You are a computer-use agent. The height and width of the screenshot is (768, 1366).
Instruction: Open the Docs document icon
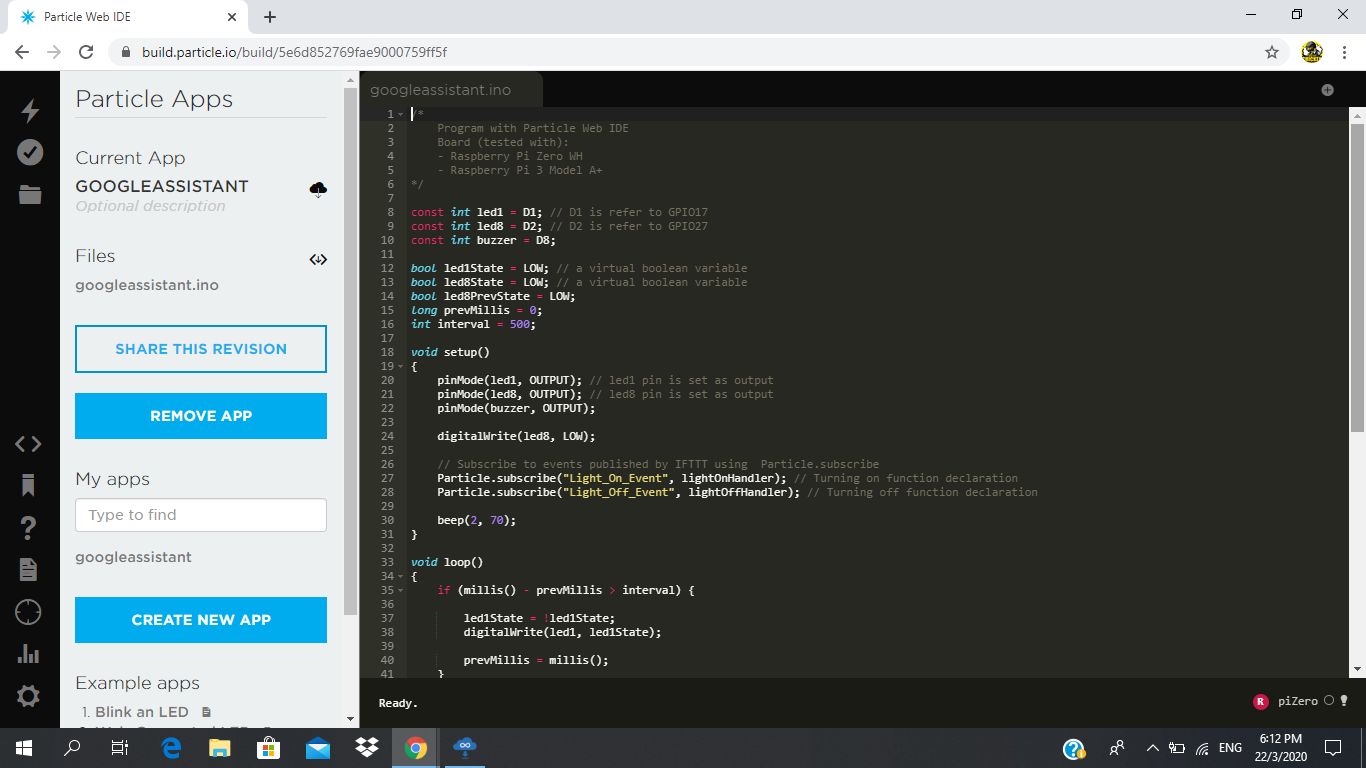(29, 569)
